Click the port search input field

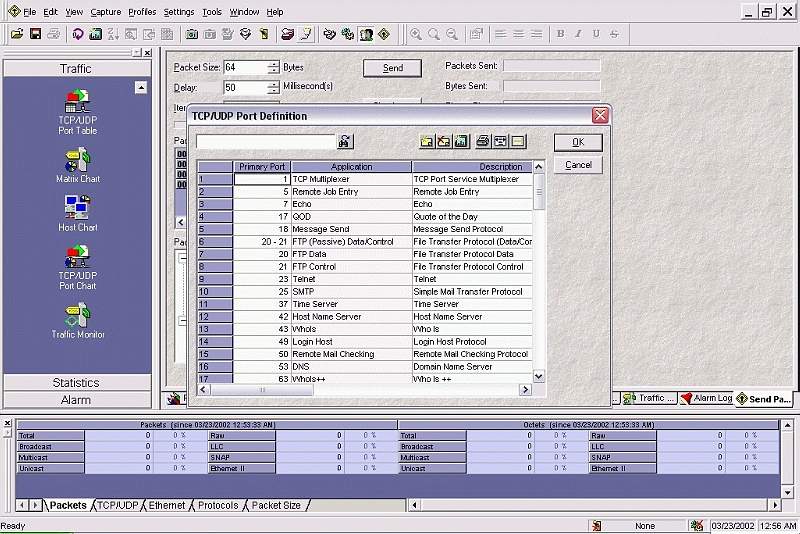[x=265, y=141]
